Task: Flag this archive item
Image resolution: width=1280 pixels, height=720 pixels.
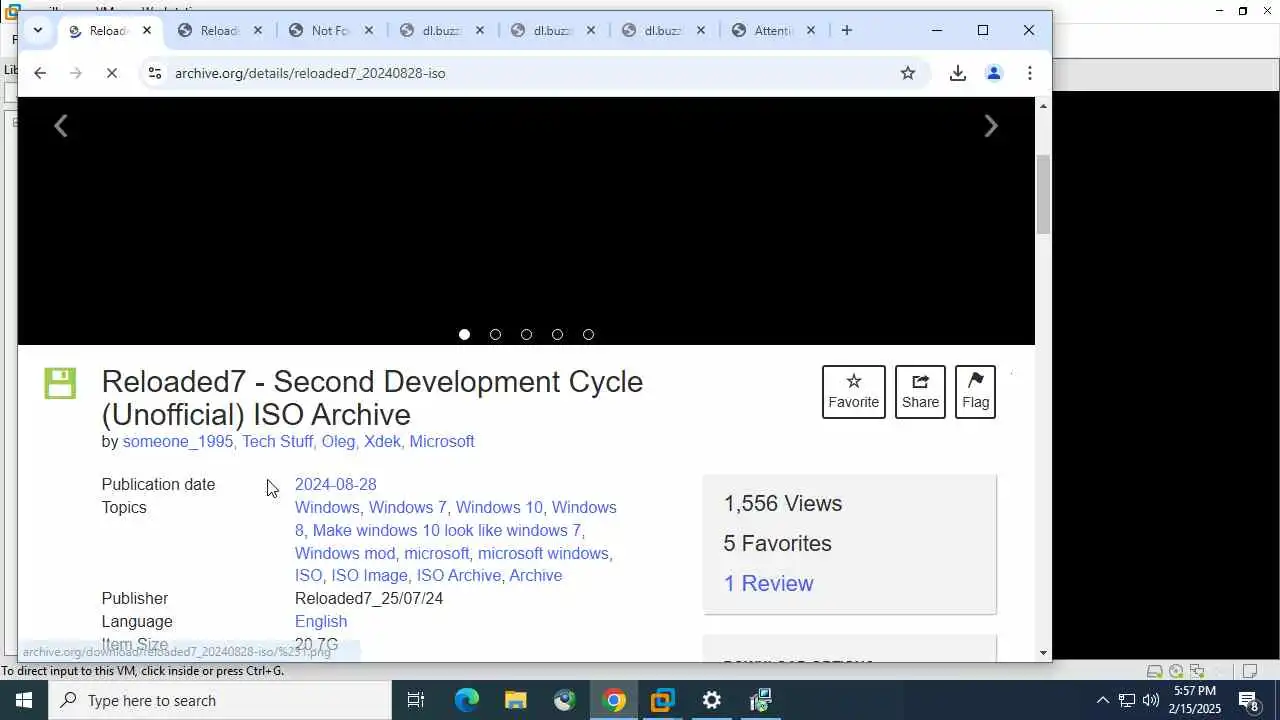Action: click(x=975, y=392)
